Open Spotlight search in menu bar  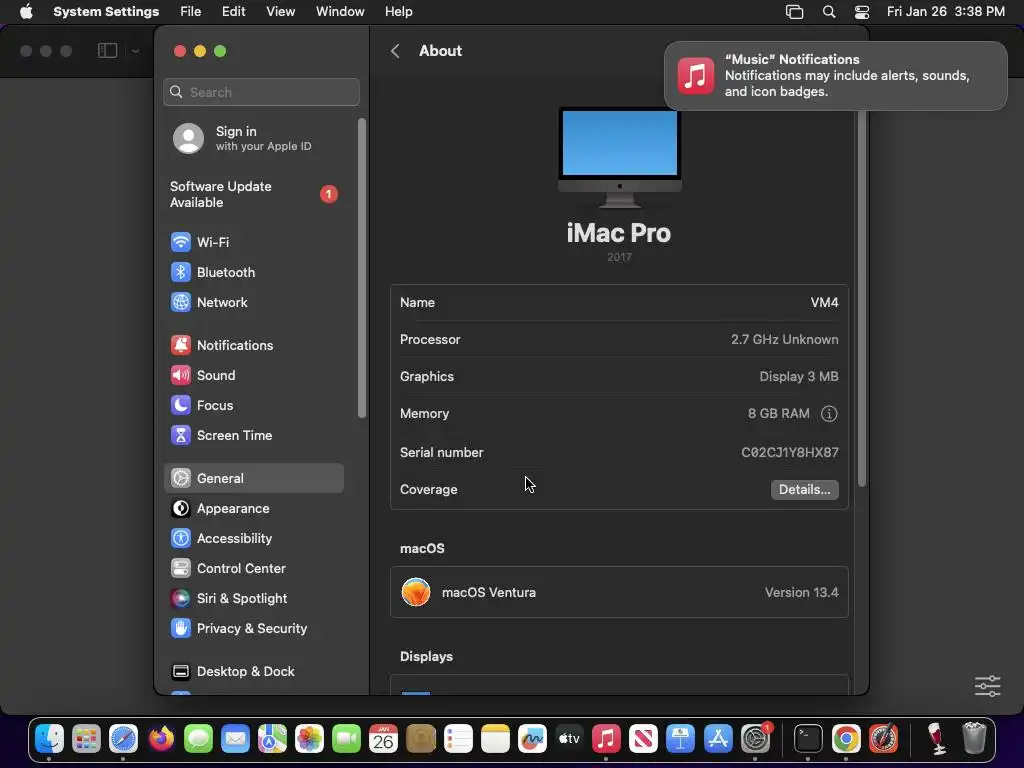(829, 12)
